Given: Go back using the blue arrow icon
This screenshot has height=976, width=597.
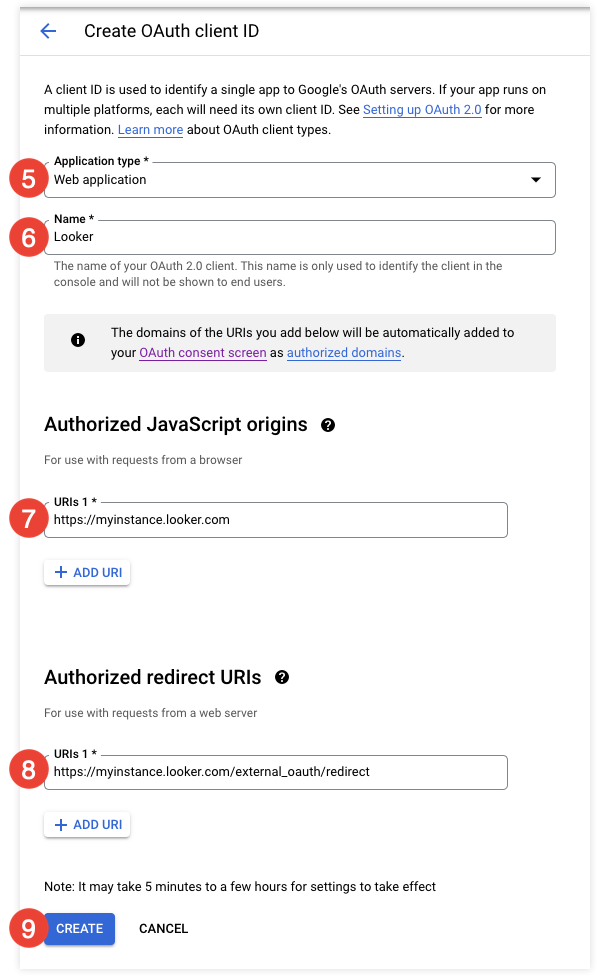Looking at the screenshot, I should coord(48,30).
